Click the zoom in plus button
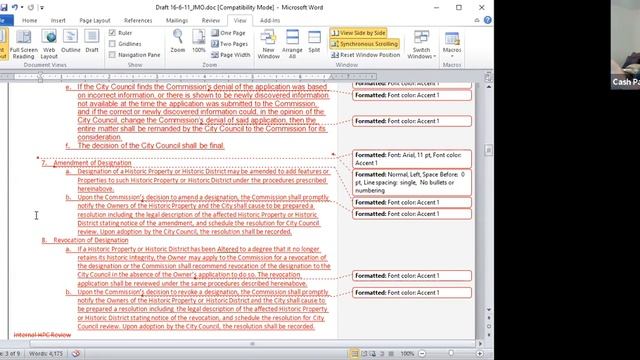Image resolution: width=640 pixels, height=360 pixels. coord(480,353)
